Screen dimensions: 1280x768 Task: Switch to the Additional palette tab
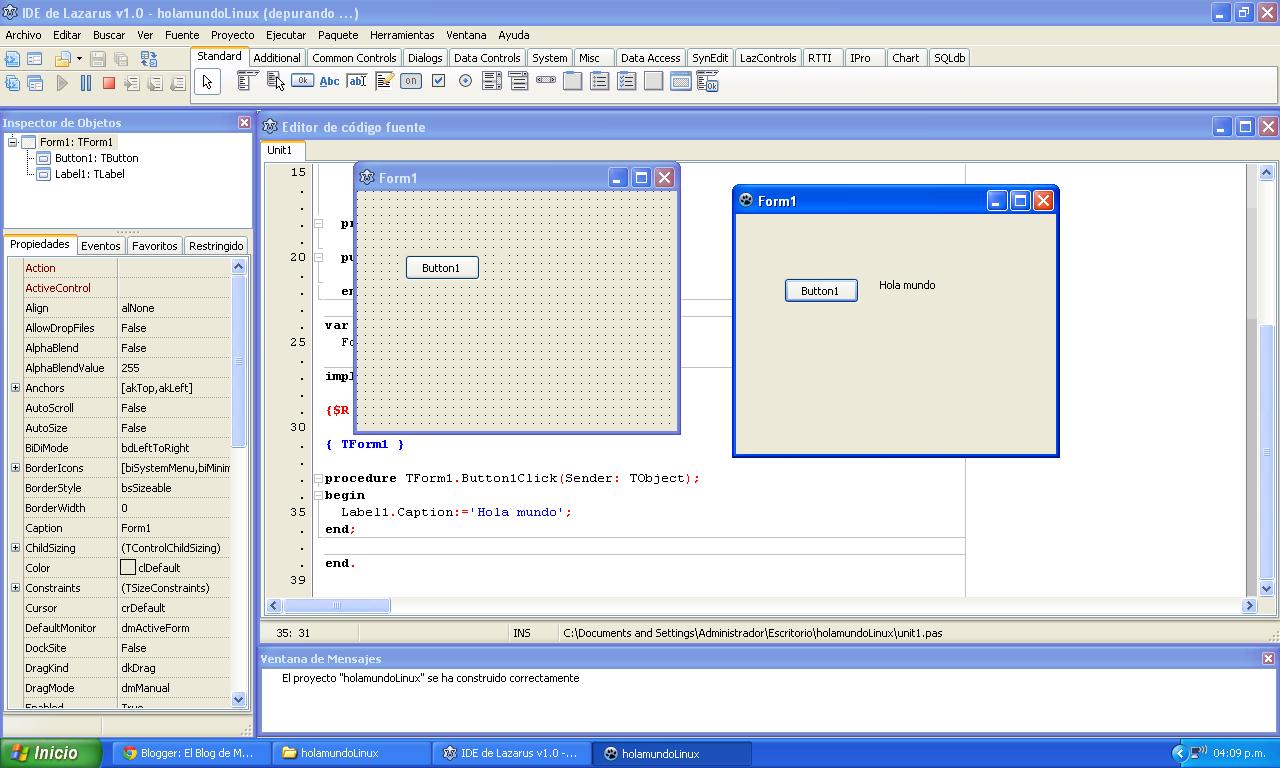click(277, 58)
